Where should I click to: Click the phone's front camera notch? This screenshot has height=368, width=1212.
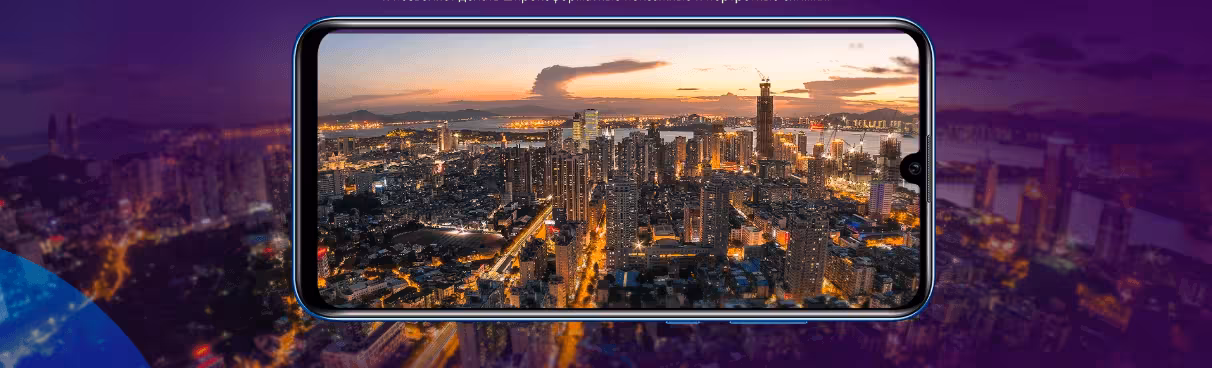point(912,168)
